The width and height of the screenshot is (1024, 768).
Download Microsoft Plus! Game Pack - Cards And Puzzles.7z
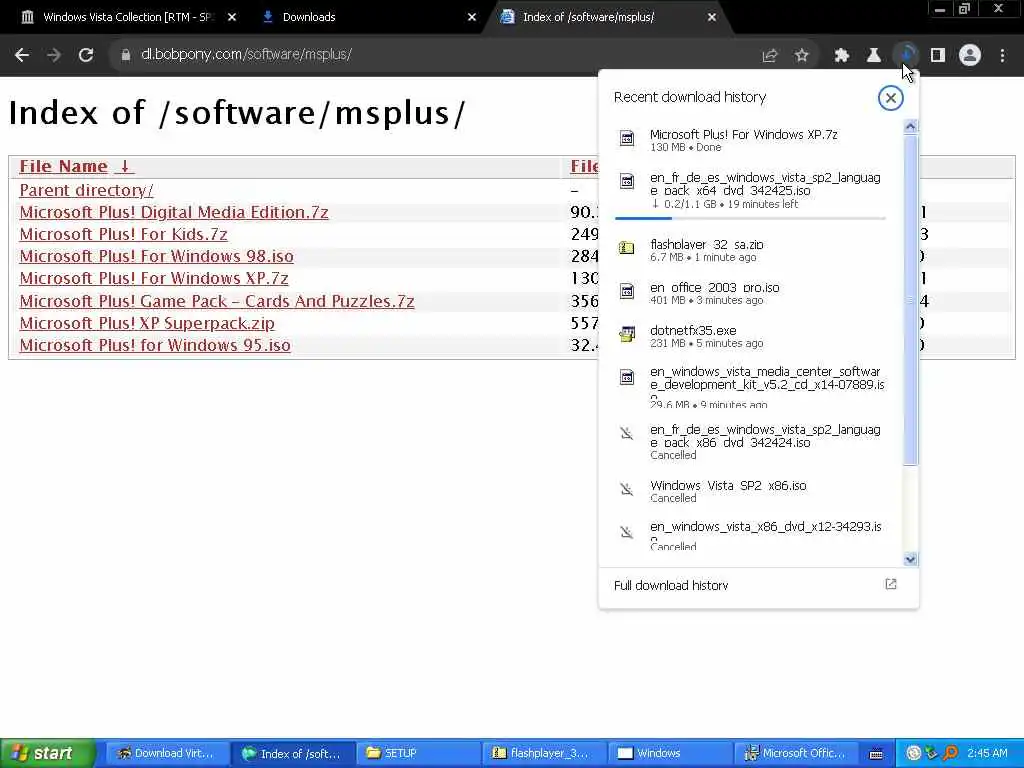click(x=217, y=301)
